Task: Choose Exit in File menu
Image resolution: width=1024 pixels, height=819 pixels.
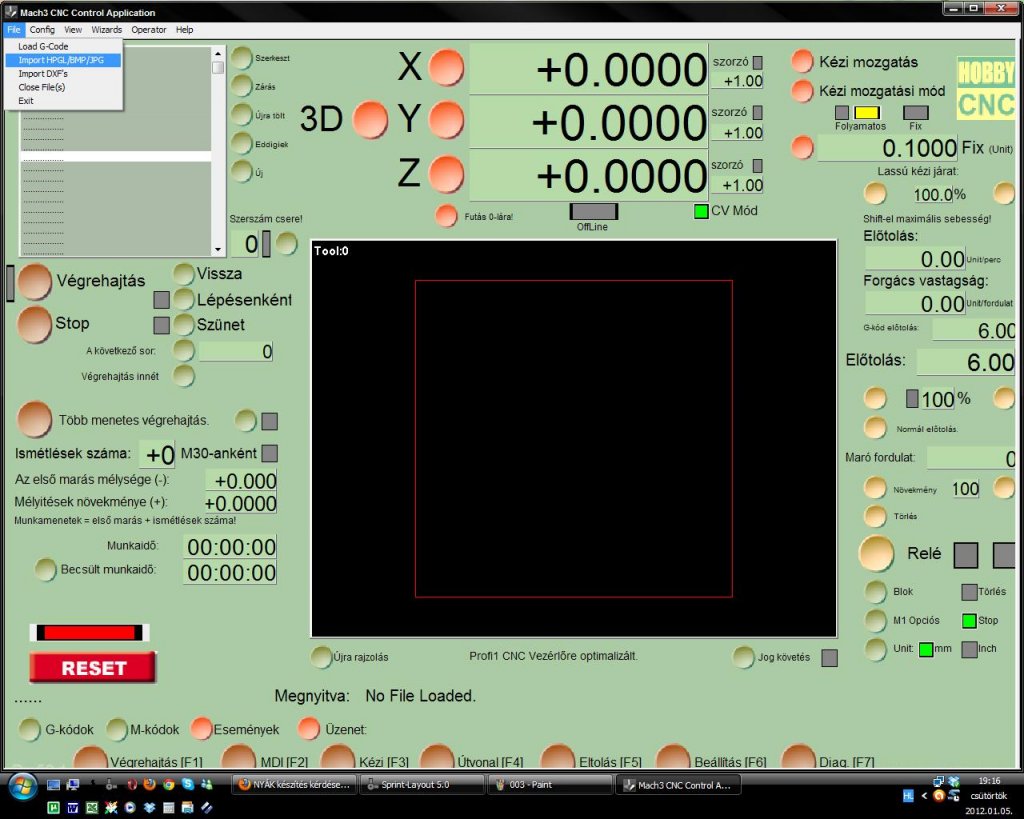Action: [x=63, y=101]
